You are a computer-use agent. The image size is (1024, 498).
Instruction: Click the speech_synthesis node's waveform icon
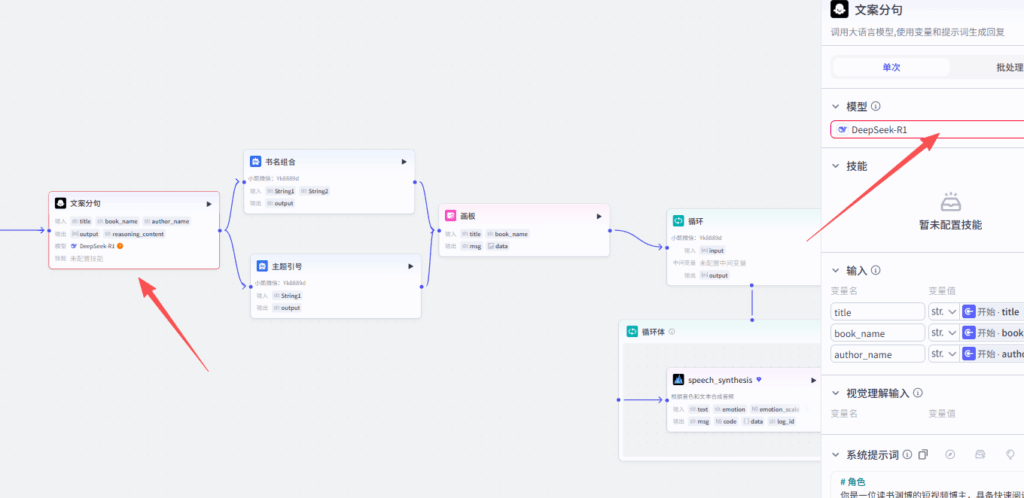(x=678, y=380)
